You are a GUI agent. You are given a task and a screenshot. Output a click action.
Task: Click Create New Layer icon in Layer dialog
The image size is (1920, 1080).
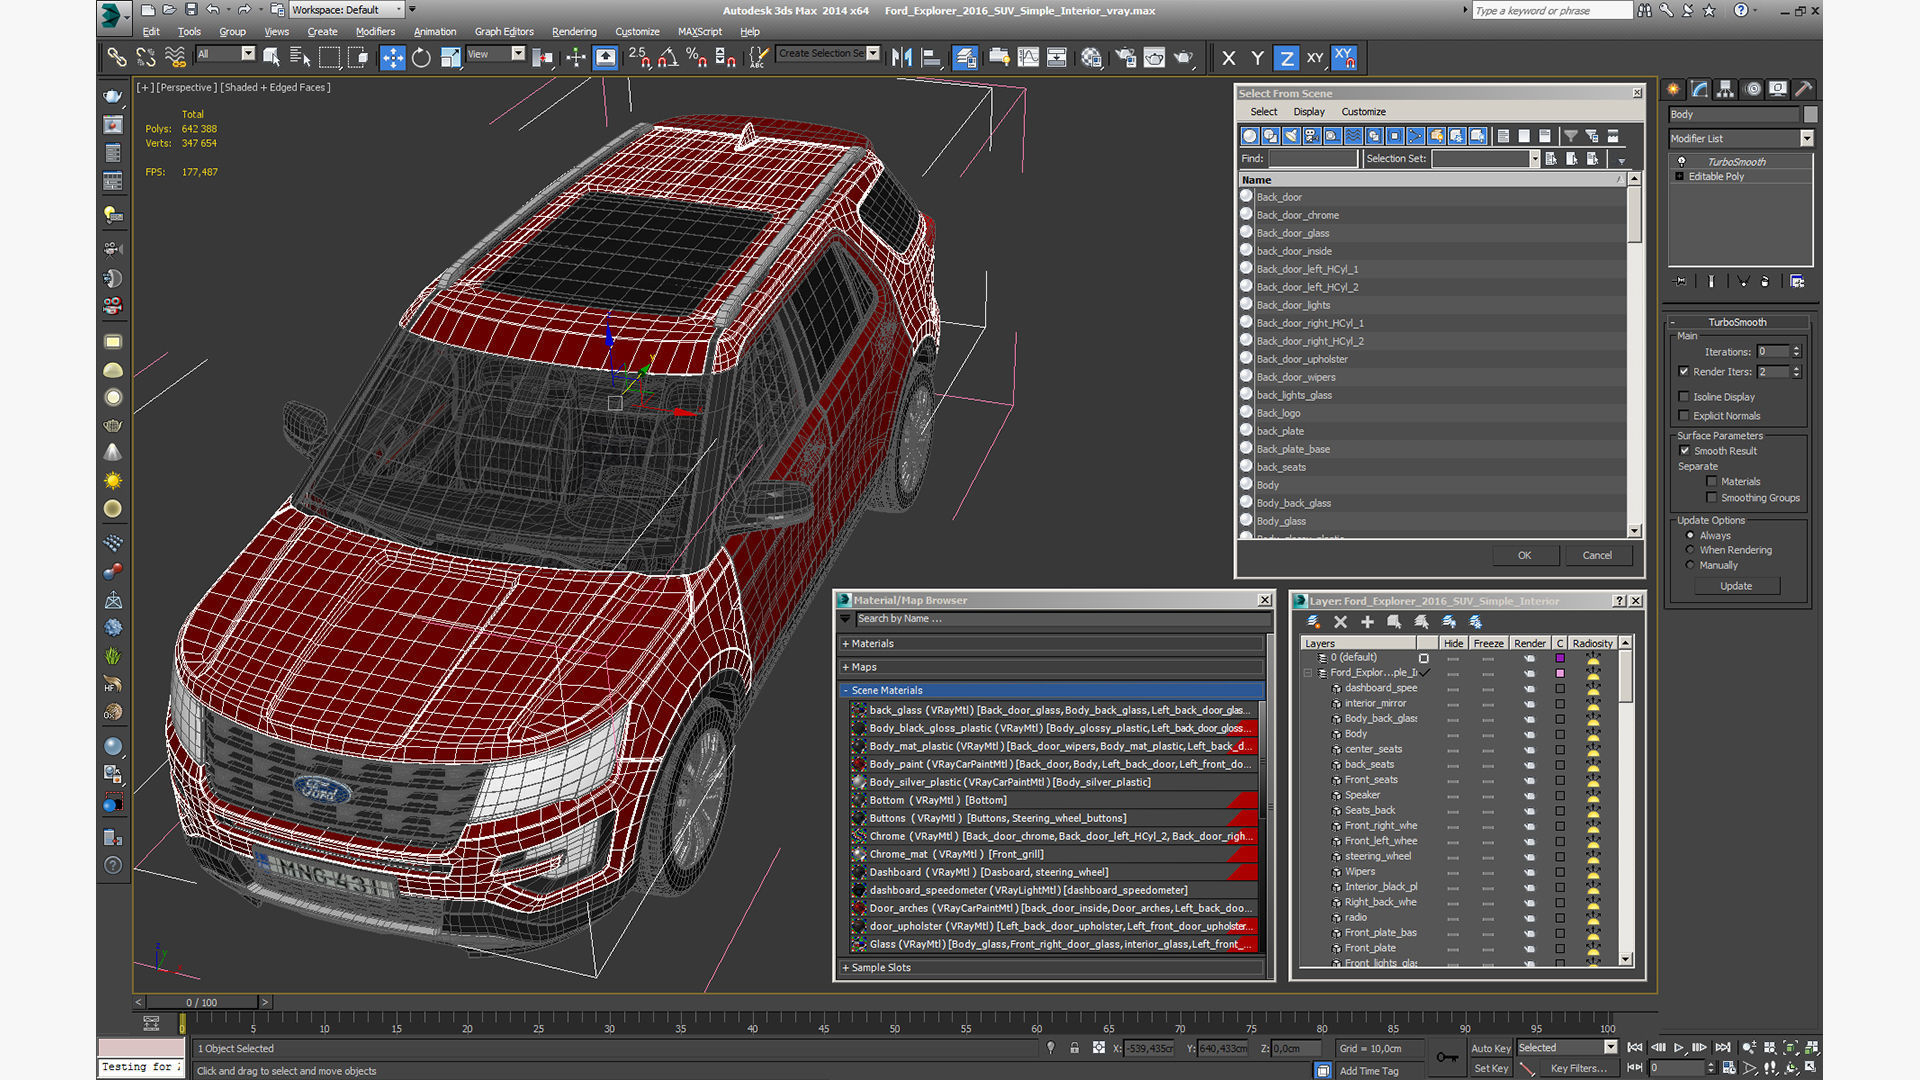[1313, 622]
